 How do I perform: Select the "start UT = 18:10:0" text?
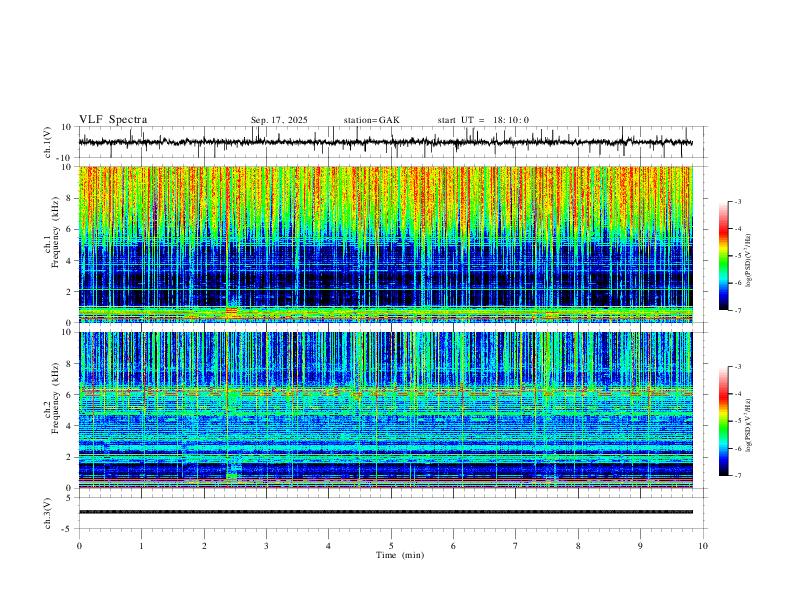(x=483, y=120)
